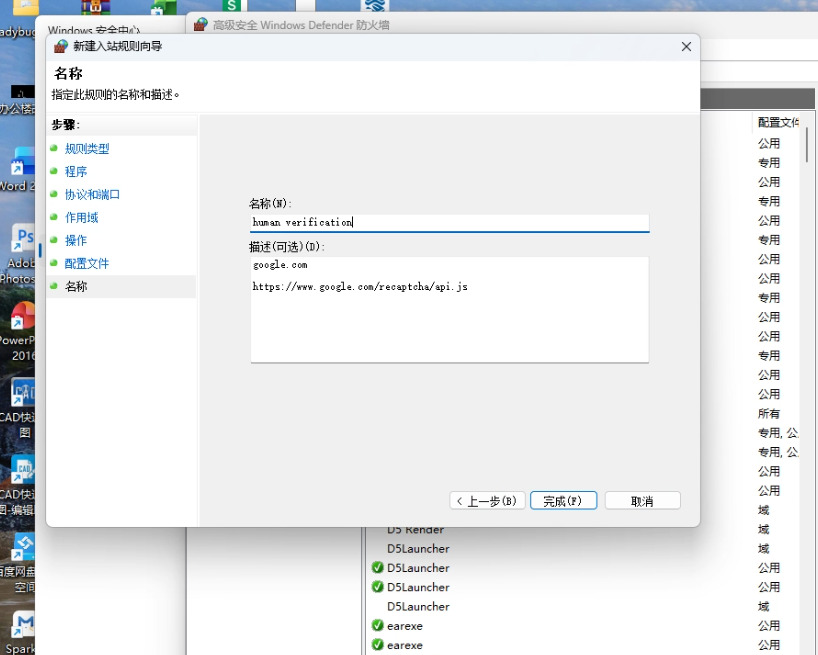Select the disabled D5Launcher rule below D5 Render

(x=418, y=549)
